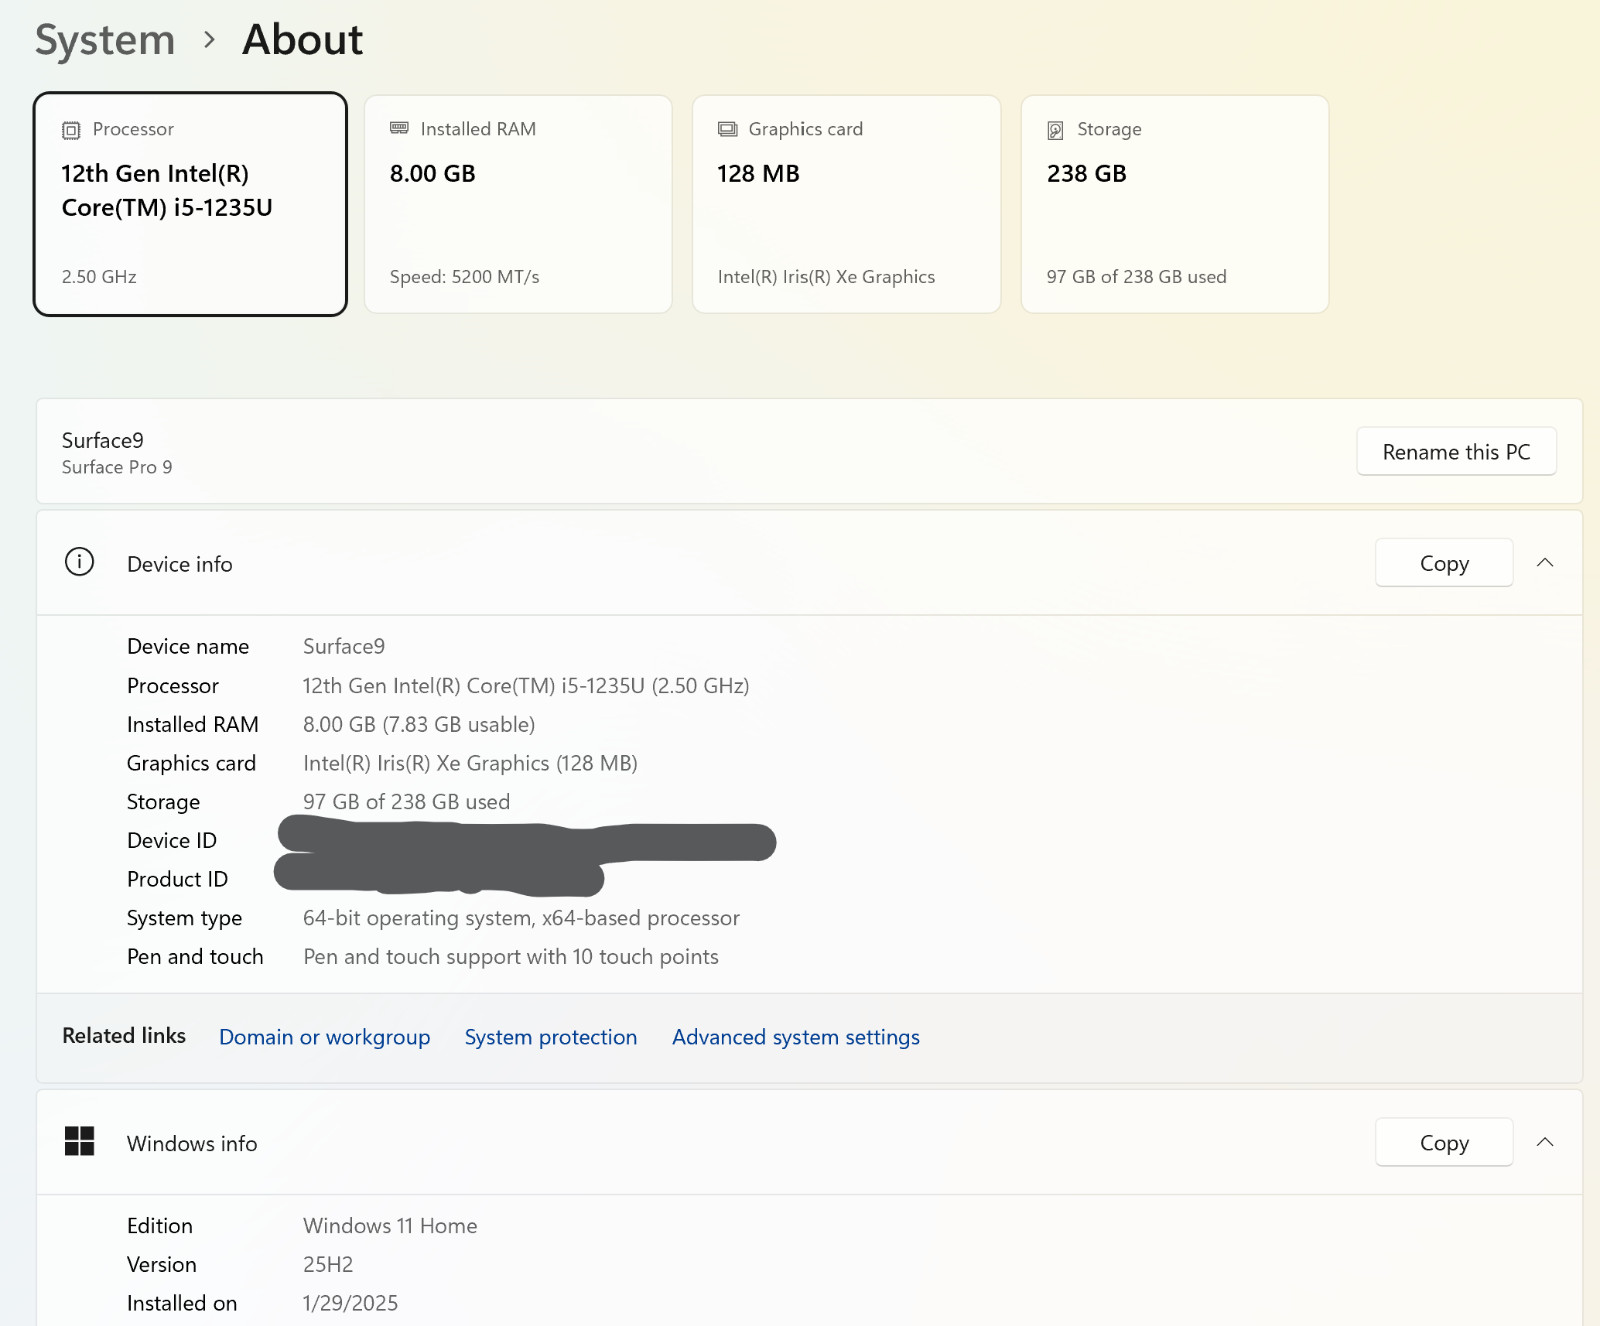Open Domain or workgroup link
Image resolution: width=1600 pixels, height=1326 pixels.
325,1037
